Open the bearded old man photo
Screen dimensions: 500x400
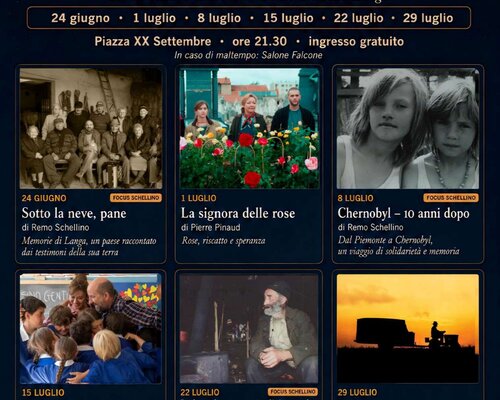point(249,328)
